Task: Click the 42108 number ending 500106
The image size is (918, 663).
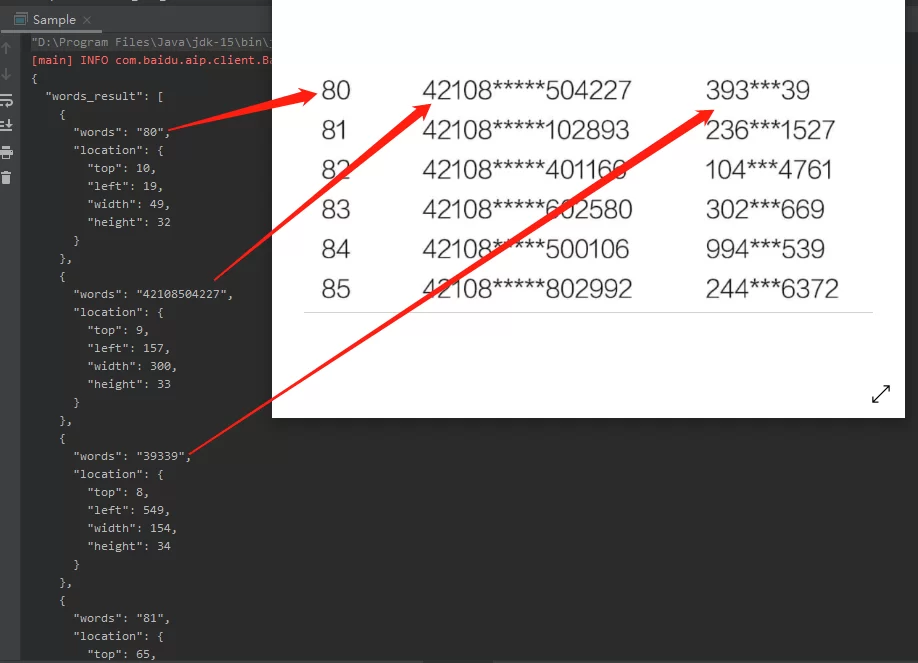Action: point(526,250)
